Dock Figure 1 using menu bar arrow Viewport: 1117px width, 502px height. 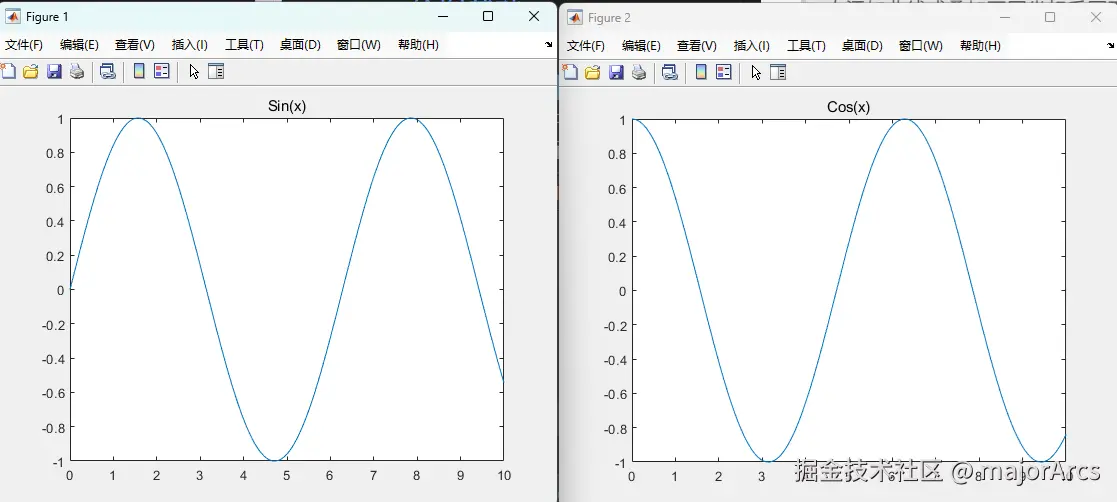point(549,44)
